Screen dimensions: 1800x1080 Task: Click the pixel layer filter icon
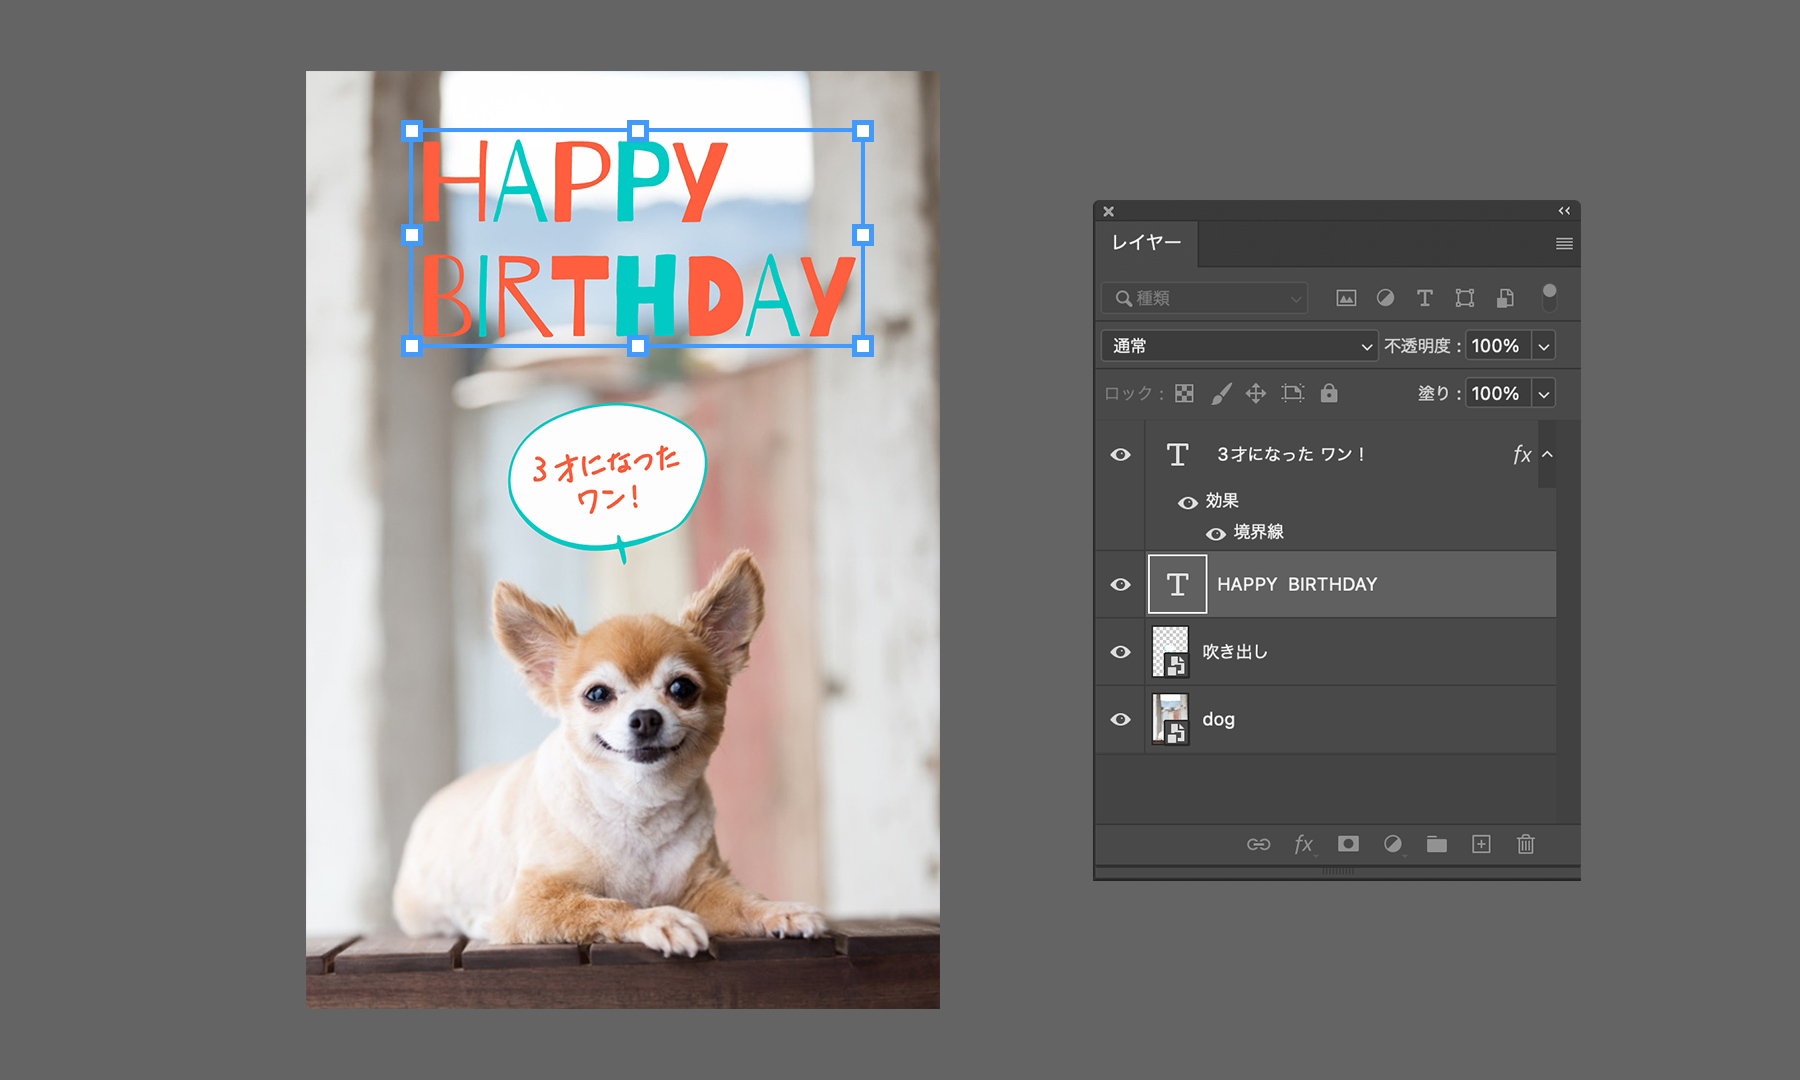tap(1346, 298)
